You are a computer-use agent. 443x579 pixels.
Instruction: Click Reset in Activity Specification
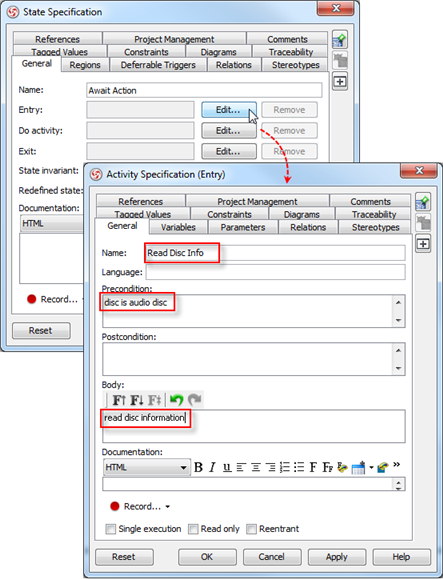(124, 557)
